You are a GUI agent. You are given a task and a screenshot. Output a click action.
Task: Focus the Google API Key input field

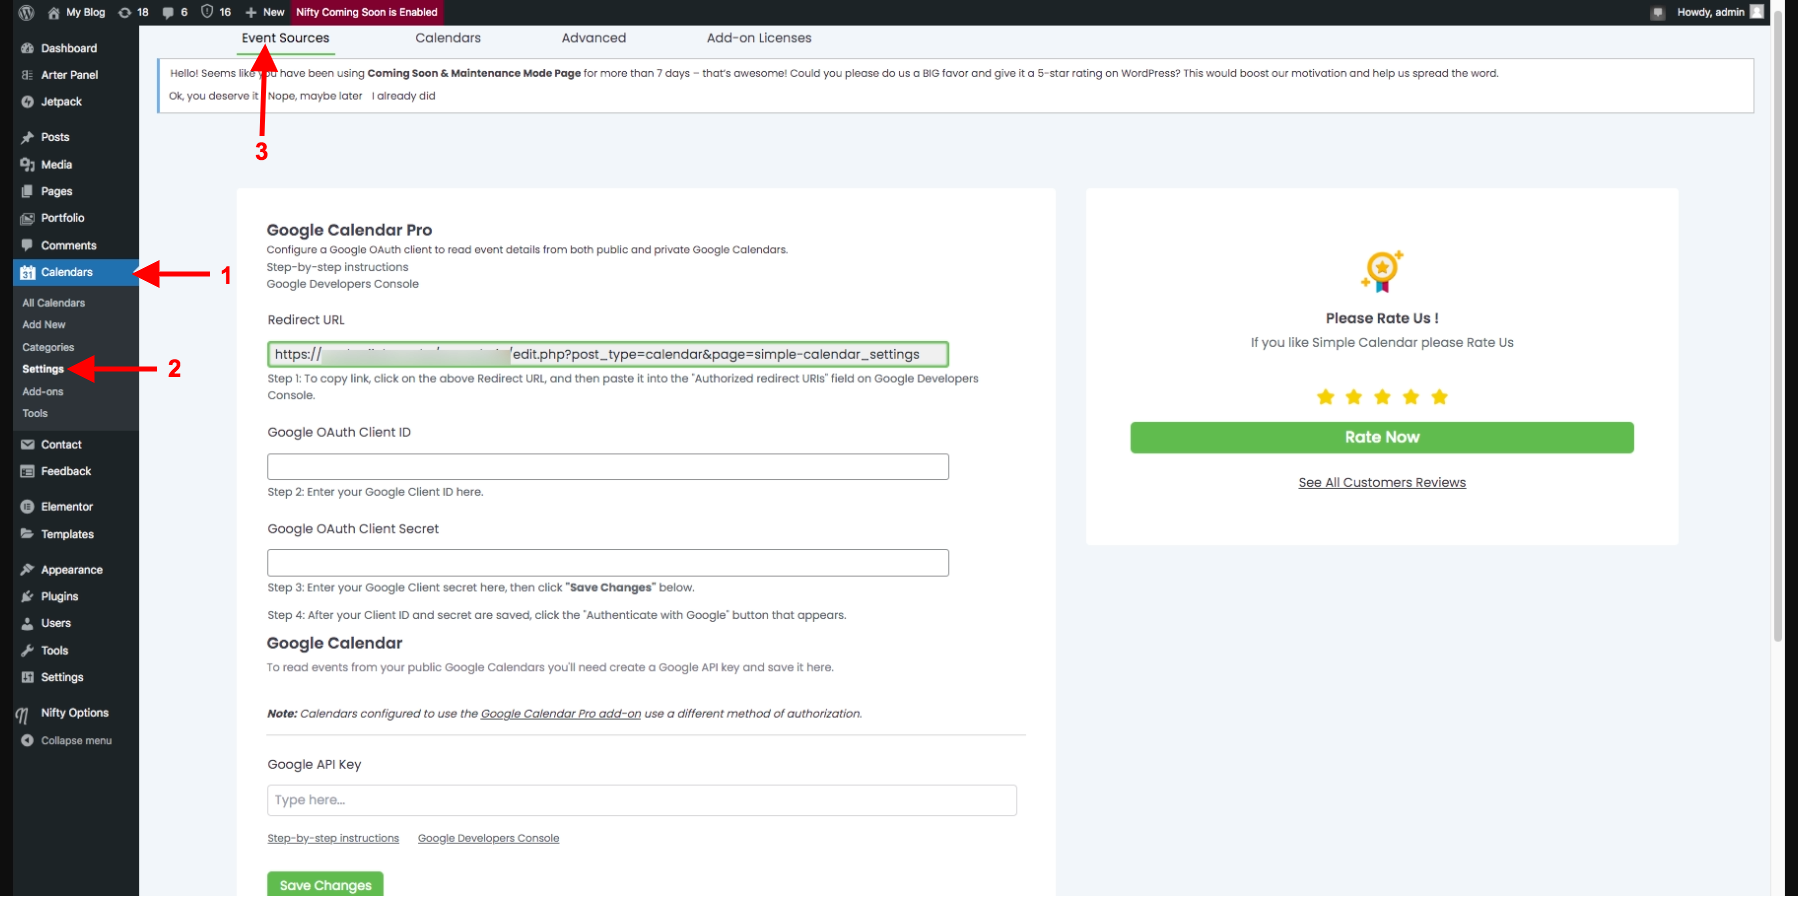[641, 800]
